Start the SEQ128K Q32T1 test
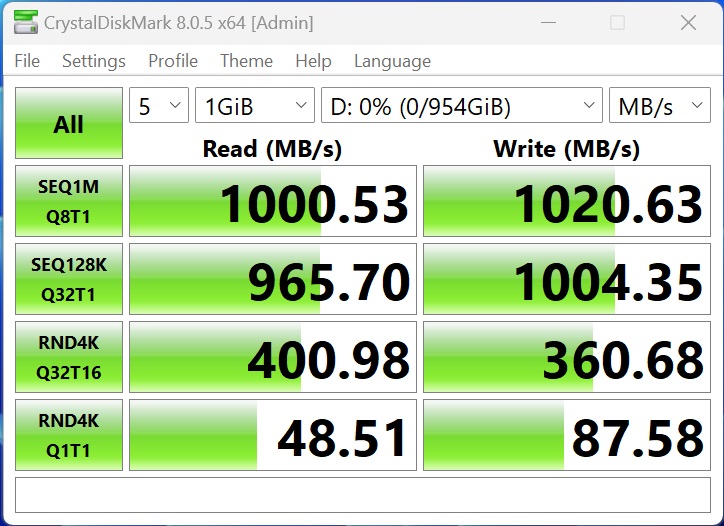This screenshot has height=526, width=724. click(69, 279)
